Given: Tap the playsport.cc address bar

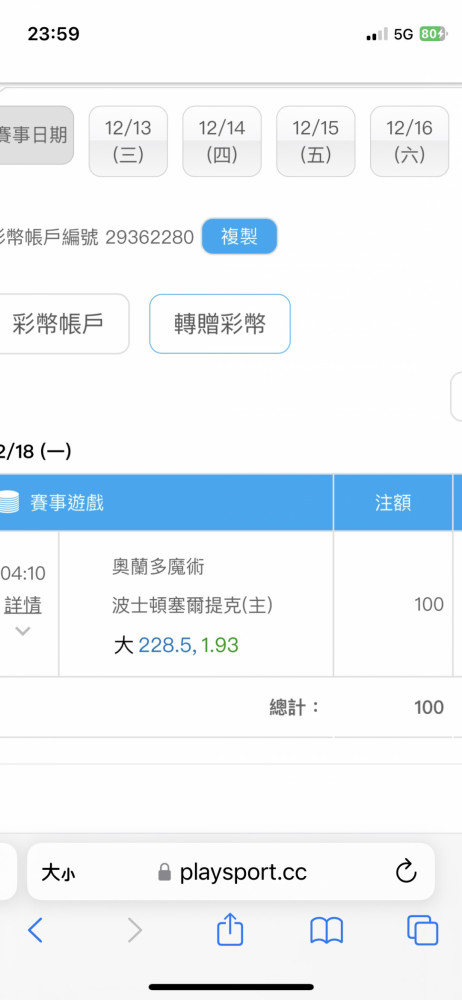Looking at the screenshot, I should (x=231, y=872).
